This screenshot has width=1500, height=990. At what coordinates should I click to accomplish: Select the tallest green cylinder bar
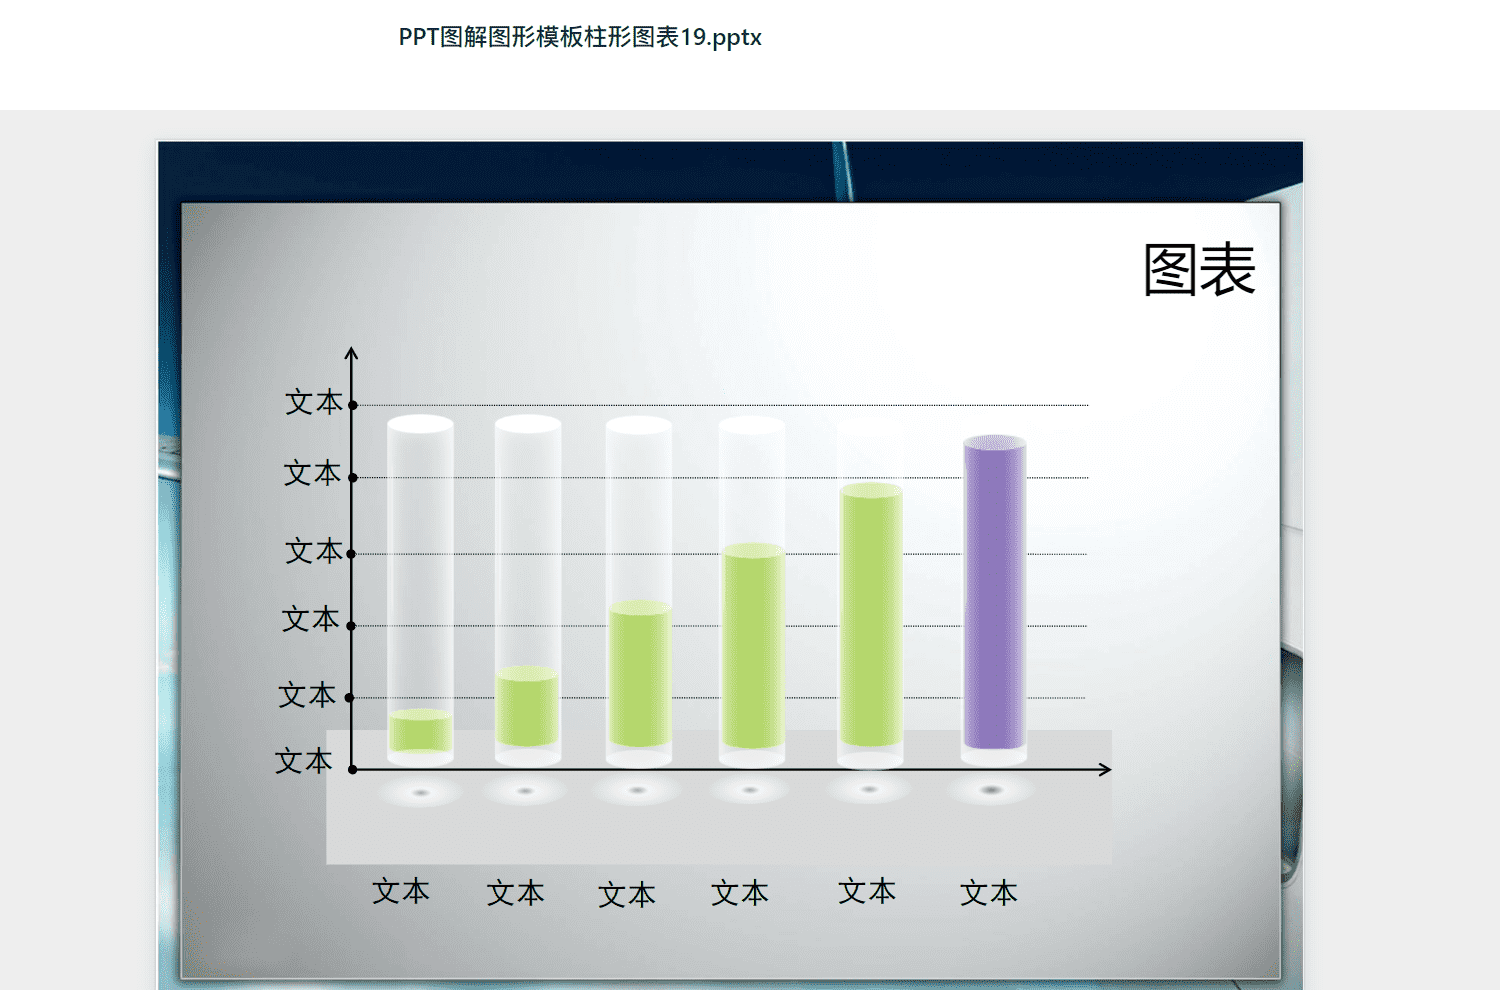[x=871, y=615]
